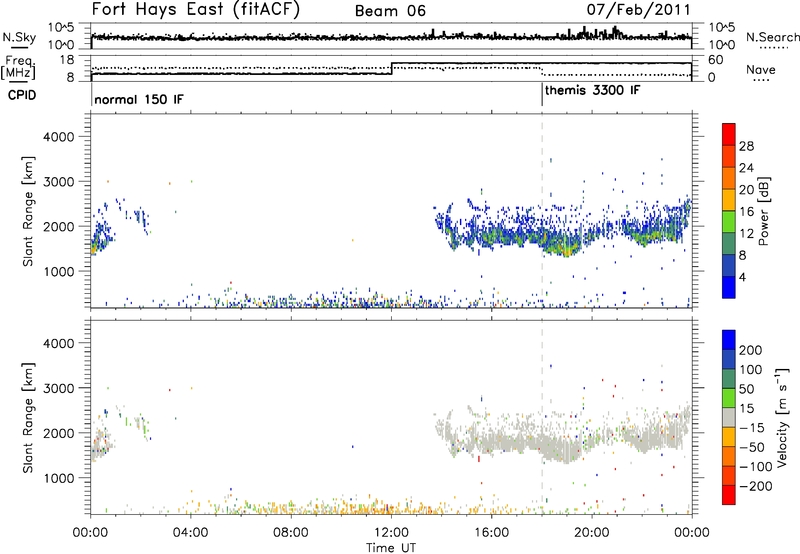Click the noise trace in the N.Sky panel
The image size is (800, 554).
pyautogui.click(x=391, y=37)
